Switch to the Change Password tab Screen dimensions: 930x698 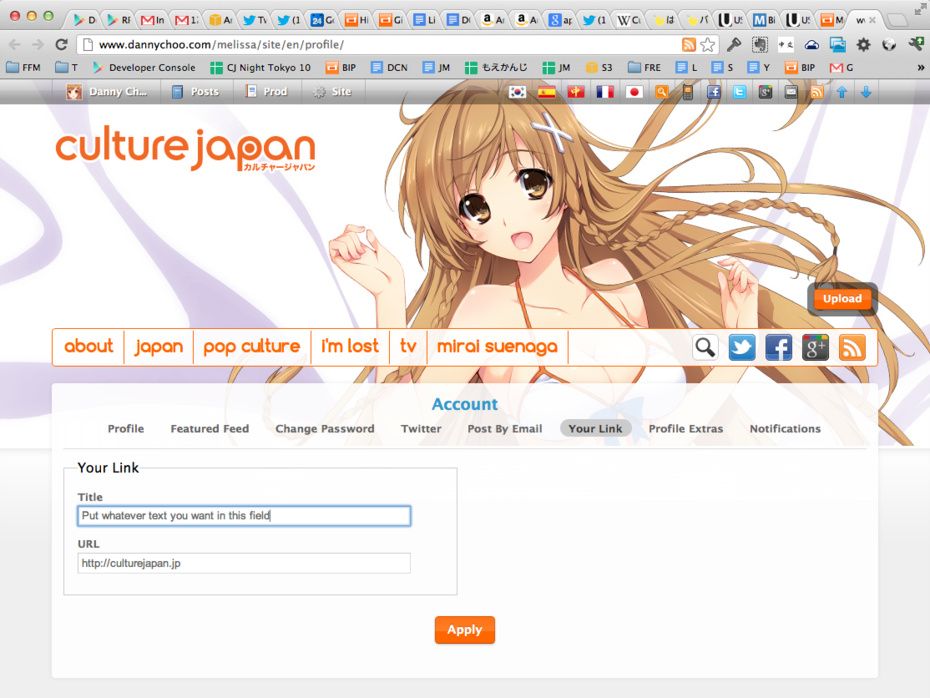coord(324,429)
